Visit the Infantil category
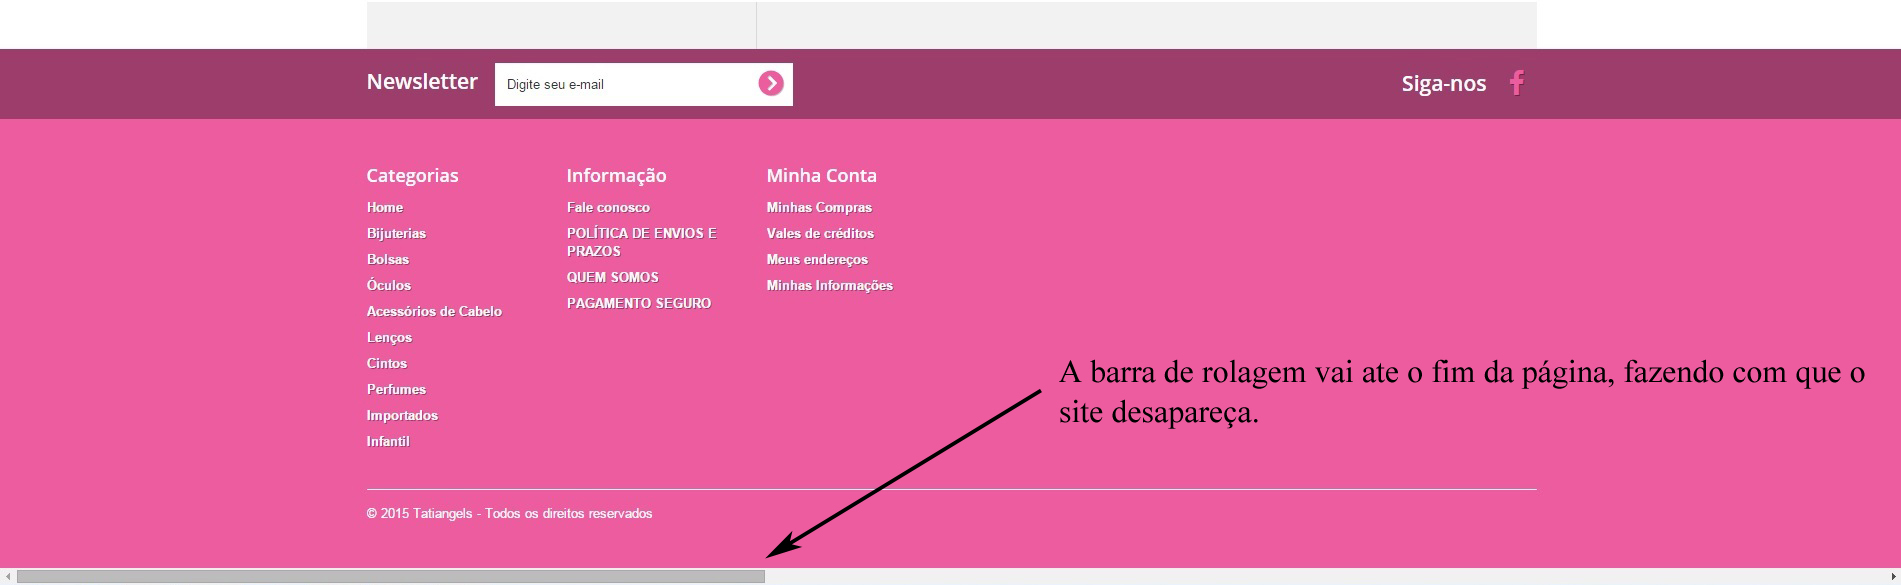The width and height of the screenshot is (1901, 585). coord(388,441)
